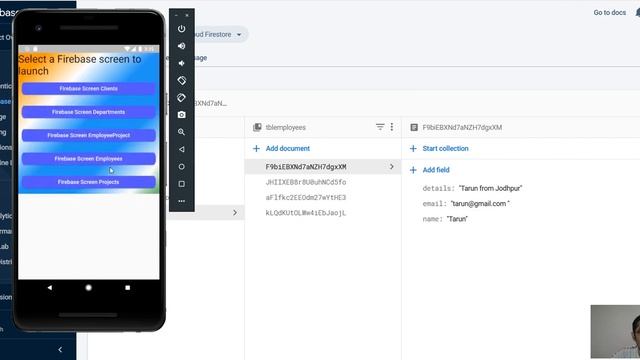Raise volume with emulator volume up icon
This screenshot has width=640, height=360.
coord(182,46)
